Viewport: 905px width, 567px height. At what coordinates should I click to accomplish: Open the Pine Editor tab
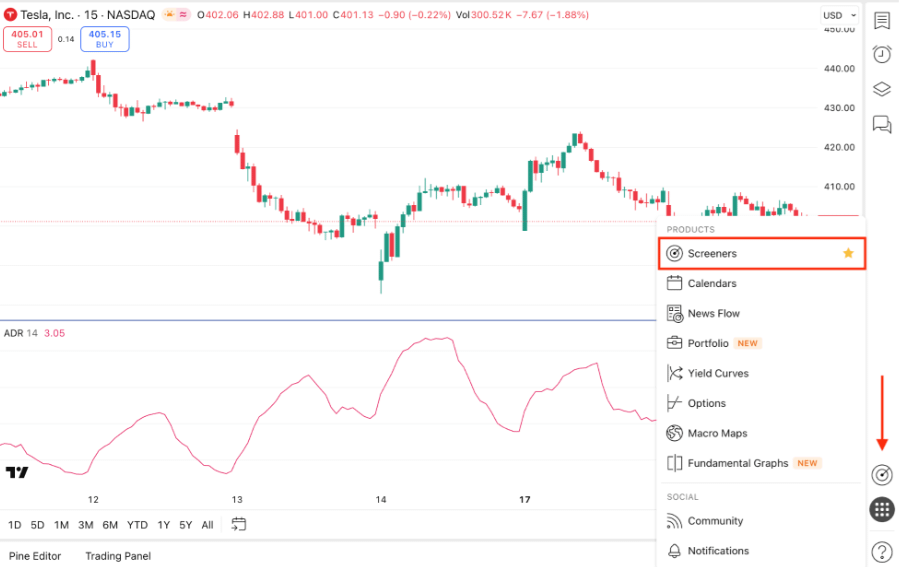(35, 556)
